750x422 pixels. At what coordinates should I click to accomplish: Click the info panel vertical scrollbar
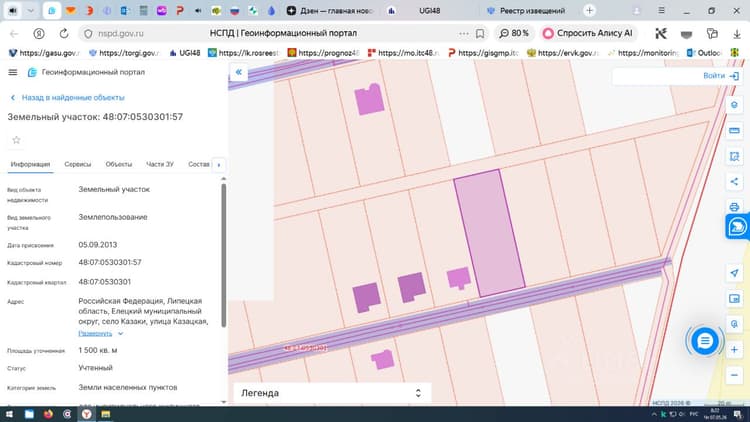tap(223, 255)
